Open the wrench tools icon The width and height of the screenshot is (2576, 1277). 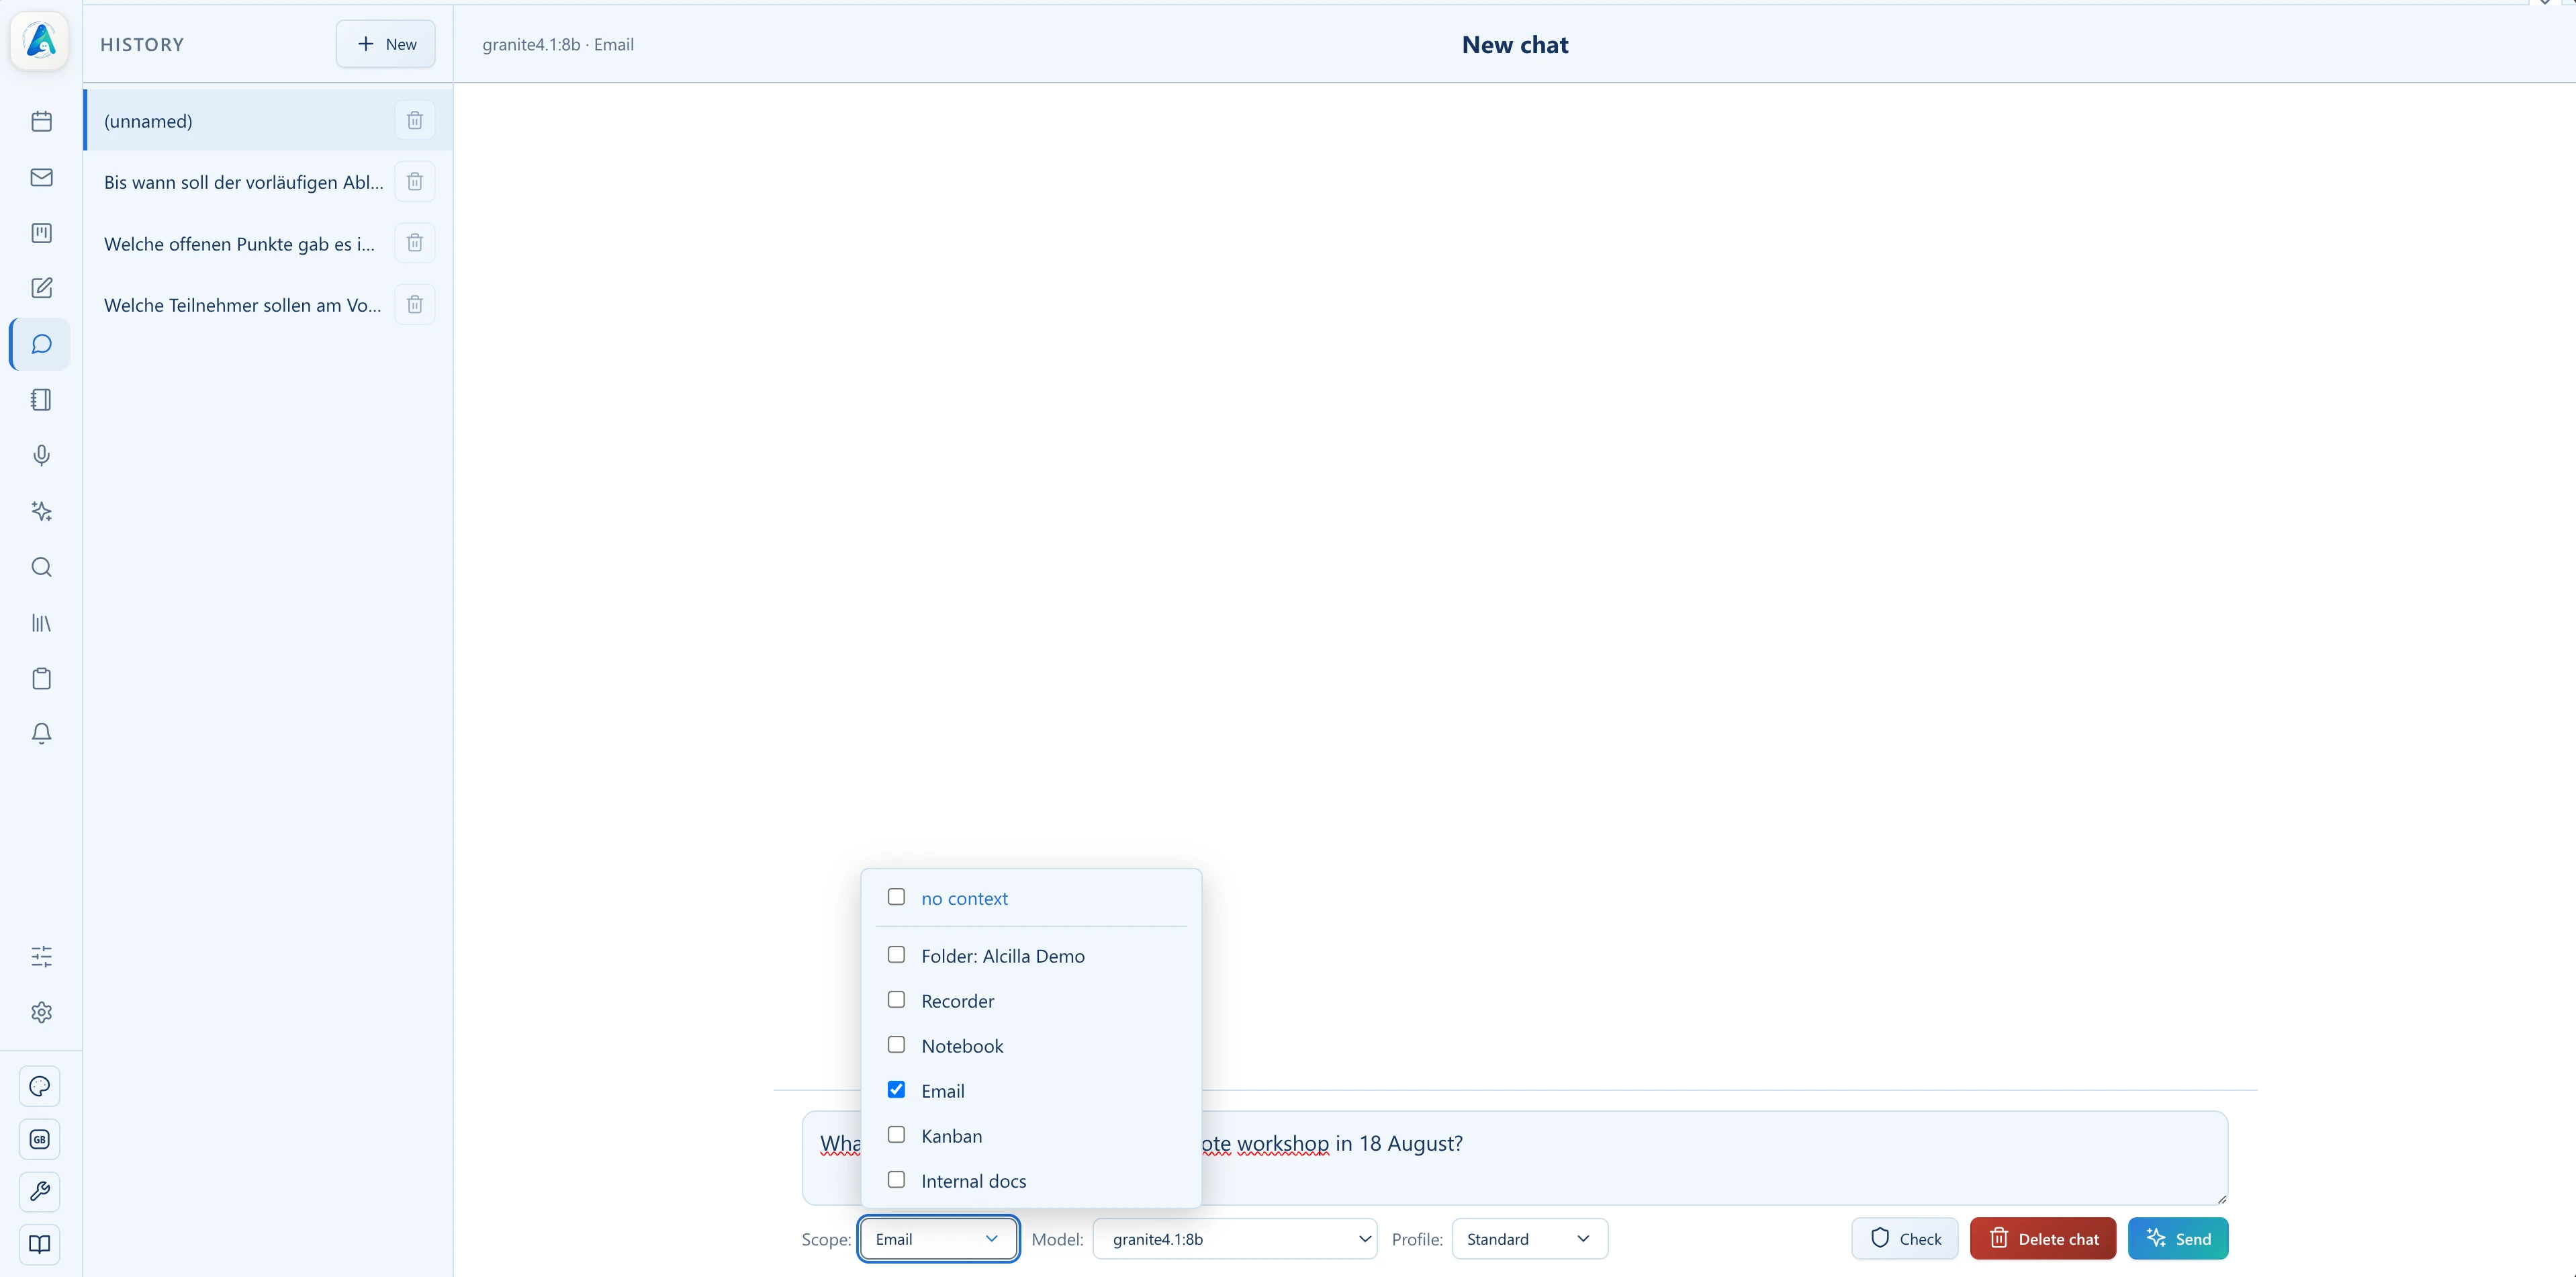pos(40,1191)
